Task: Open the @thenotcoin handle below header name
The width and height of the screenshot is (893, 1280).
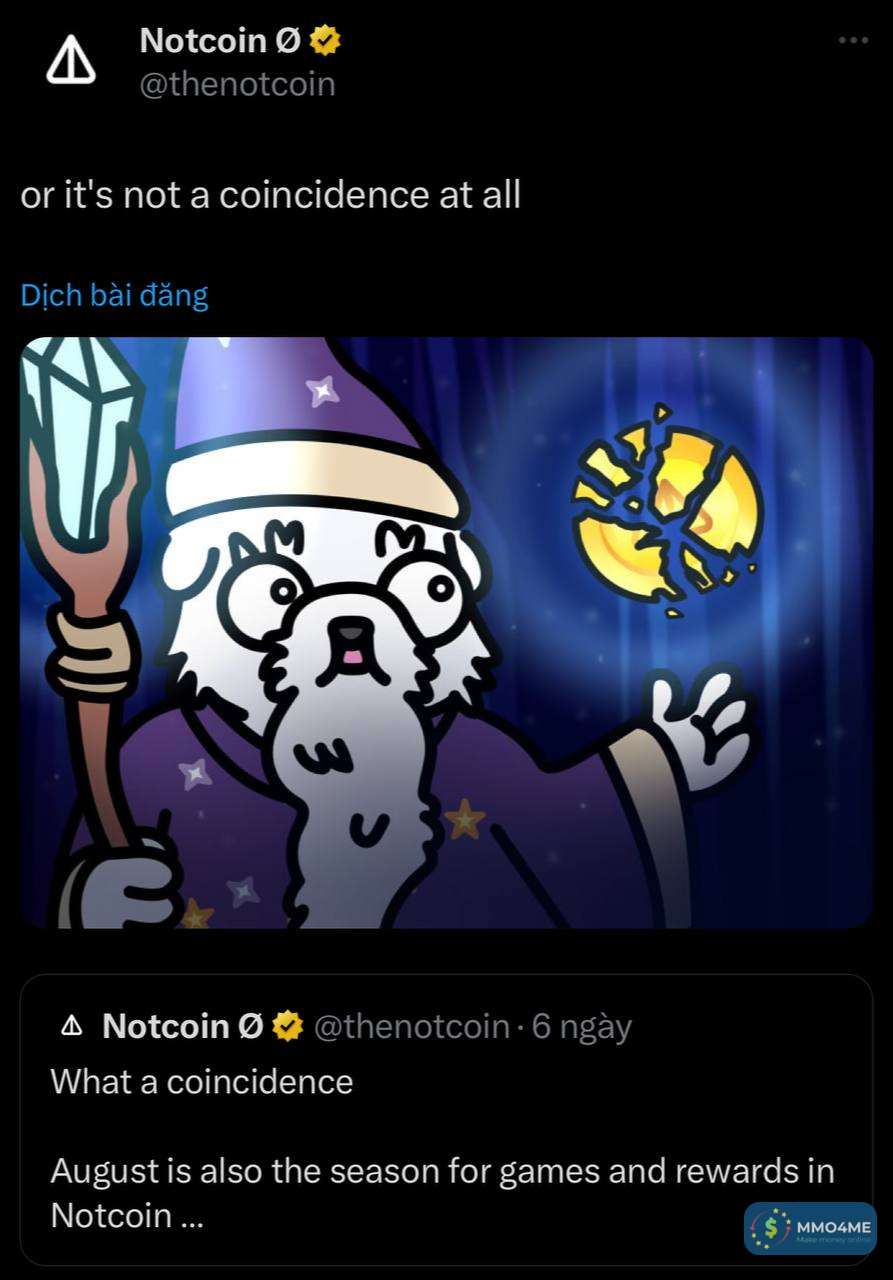Action: click(237, 84)
